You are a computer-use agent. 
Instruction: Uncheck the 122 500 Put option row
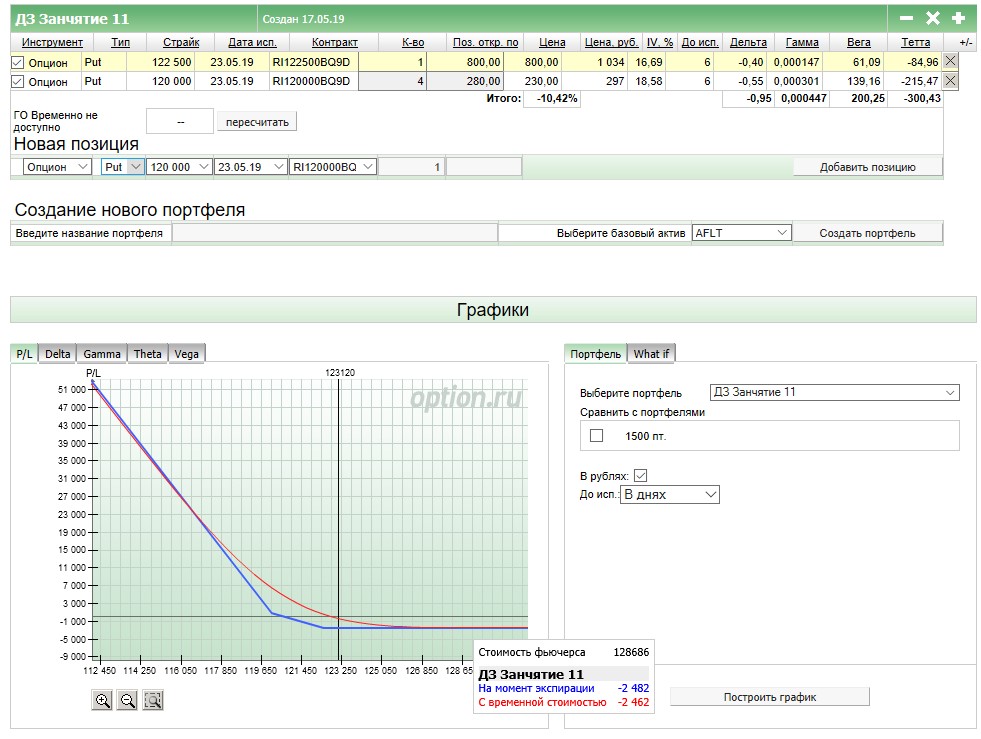17,62
